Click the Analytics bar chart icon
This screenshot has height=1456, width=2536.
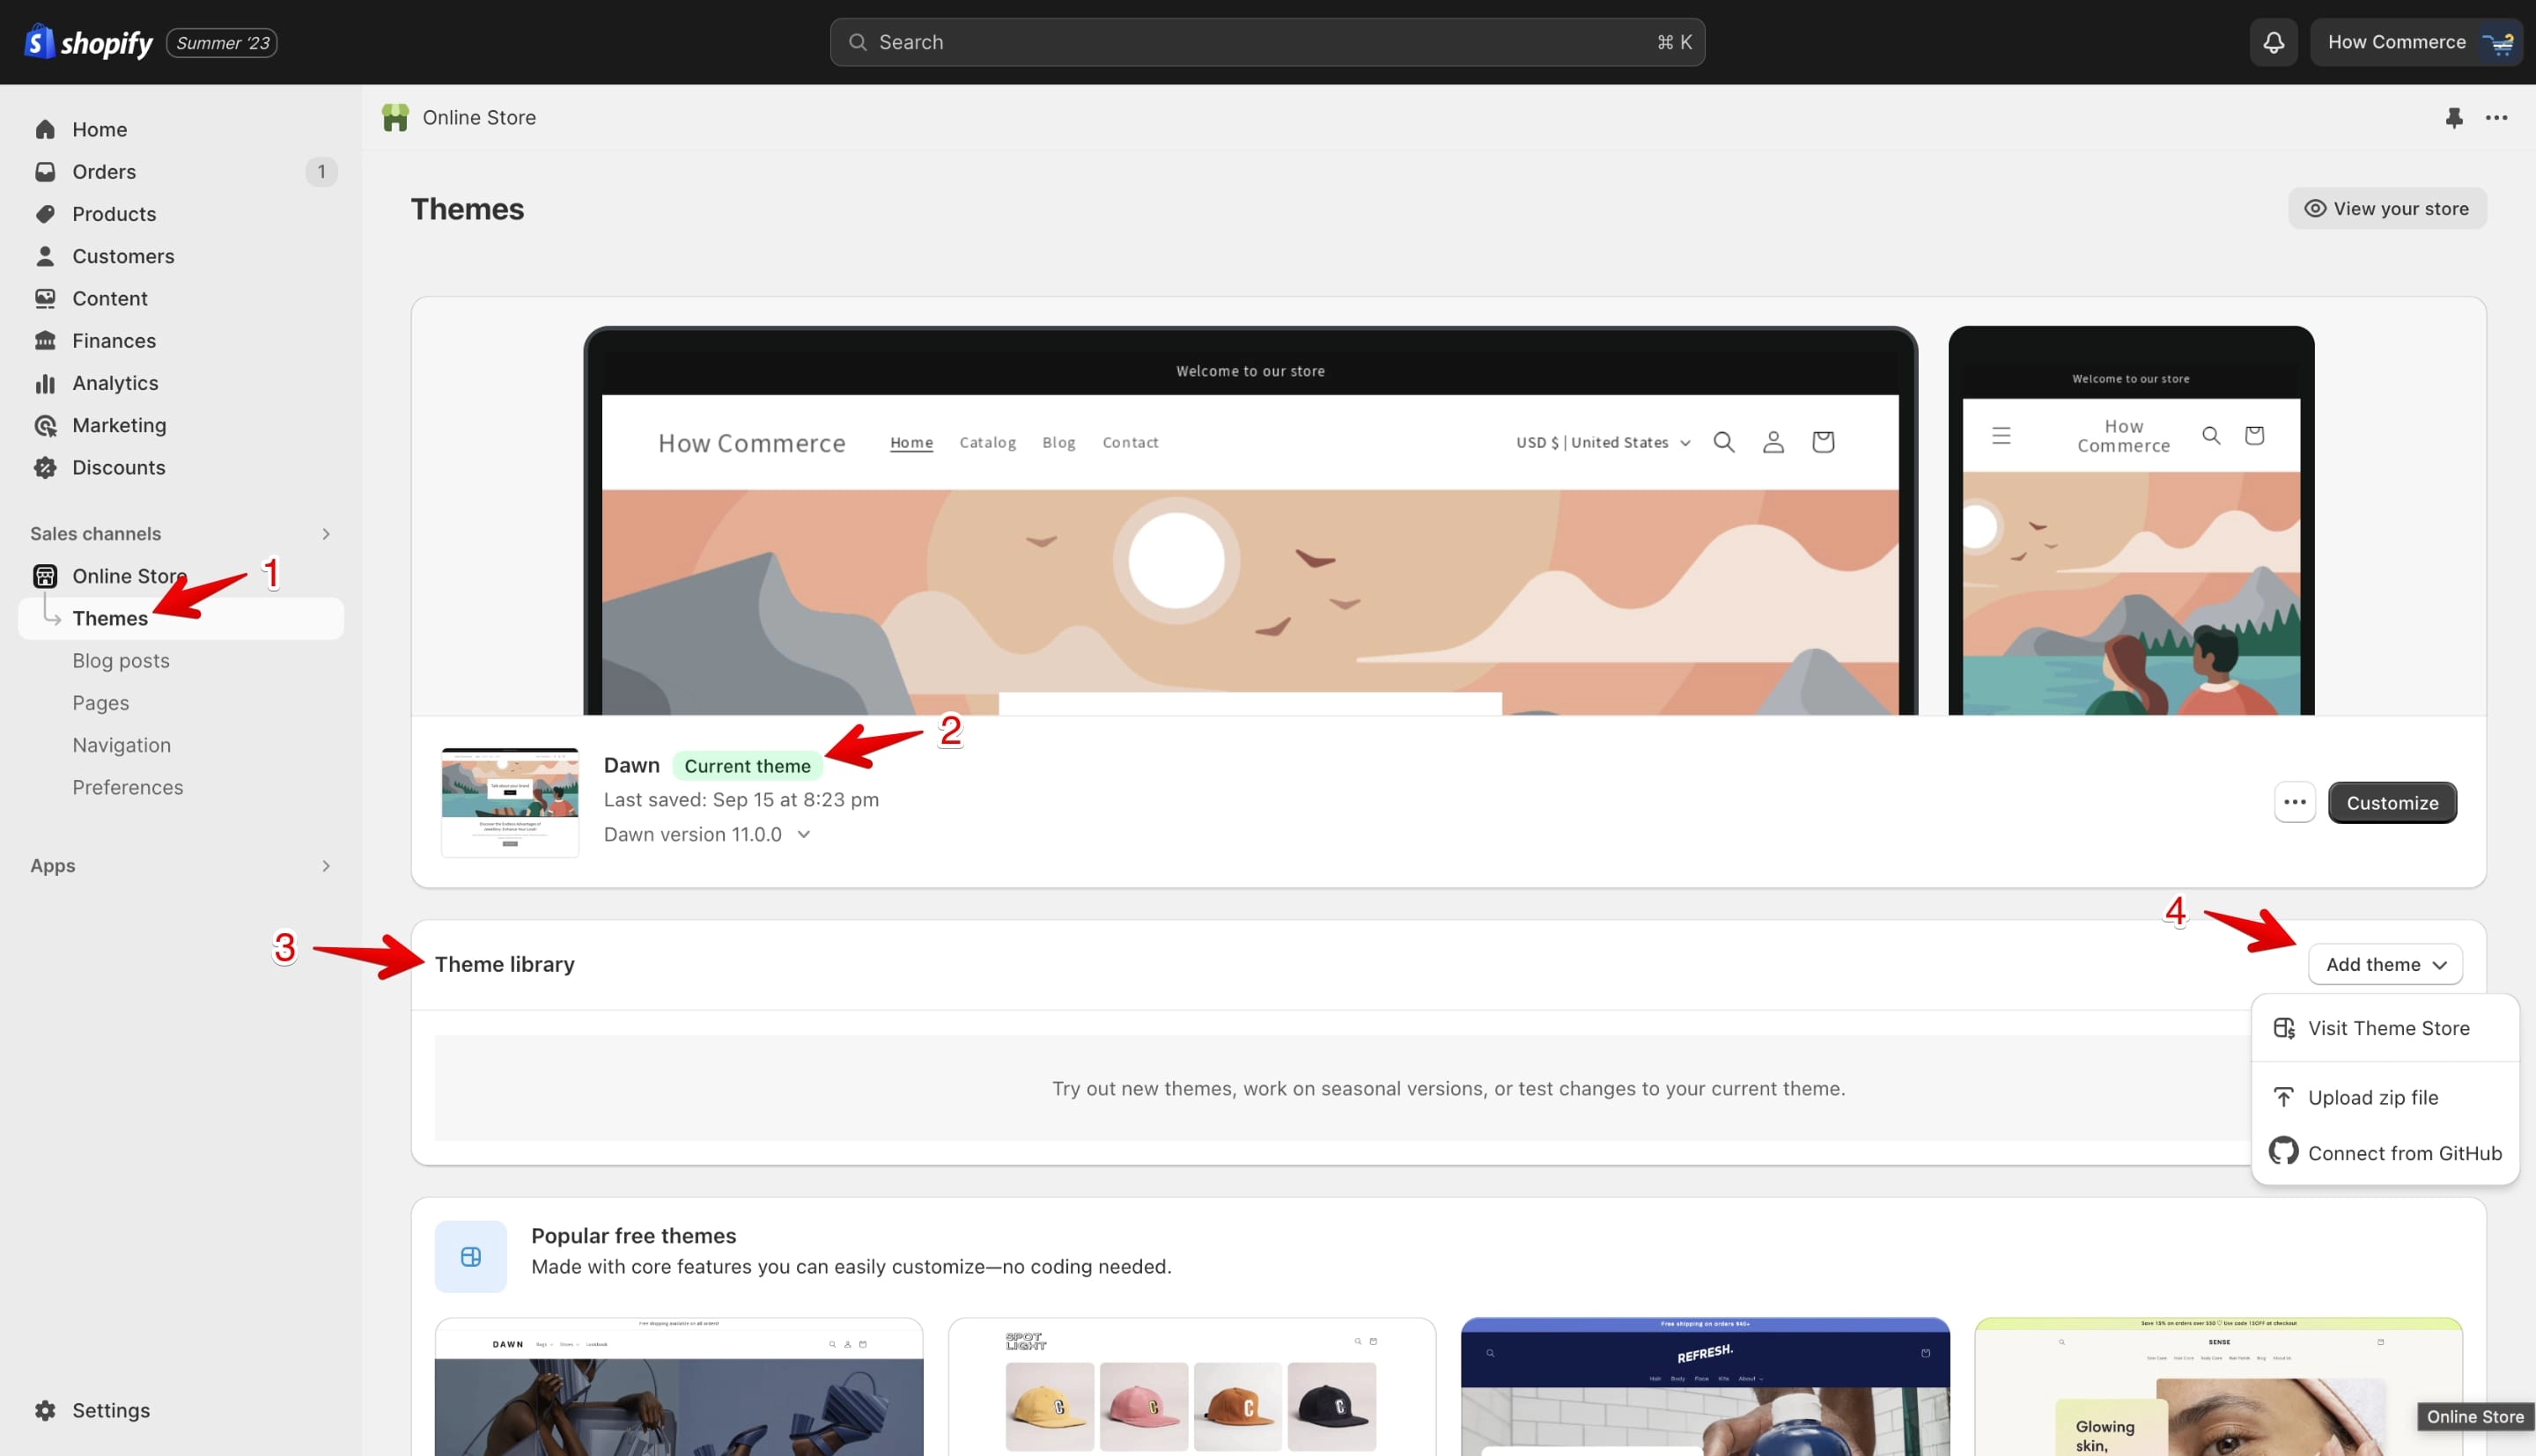(x=45, y=383)
